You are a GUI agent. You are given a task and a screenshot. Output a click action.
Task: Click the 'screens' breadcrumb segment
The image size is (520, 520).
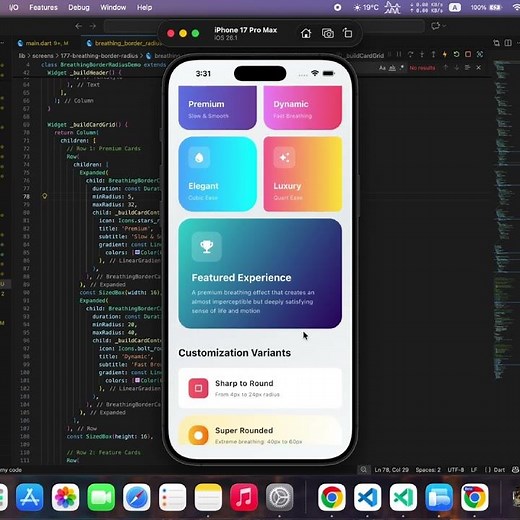(x=43, y=56)
